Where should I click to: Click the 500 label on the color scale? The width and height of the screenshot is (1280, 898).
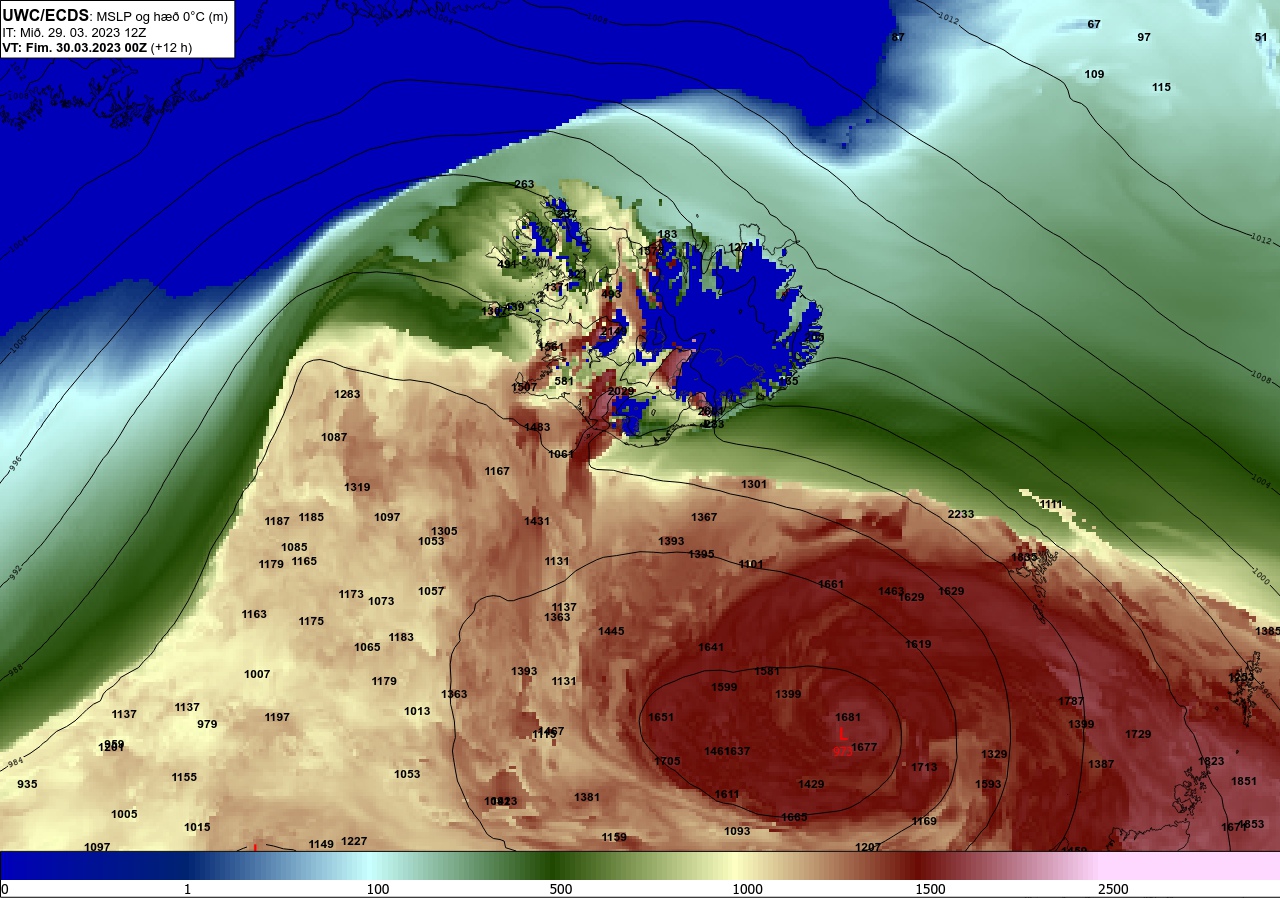(561, 889)
